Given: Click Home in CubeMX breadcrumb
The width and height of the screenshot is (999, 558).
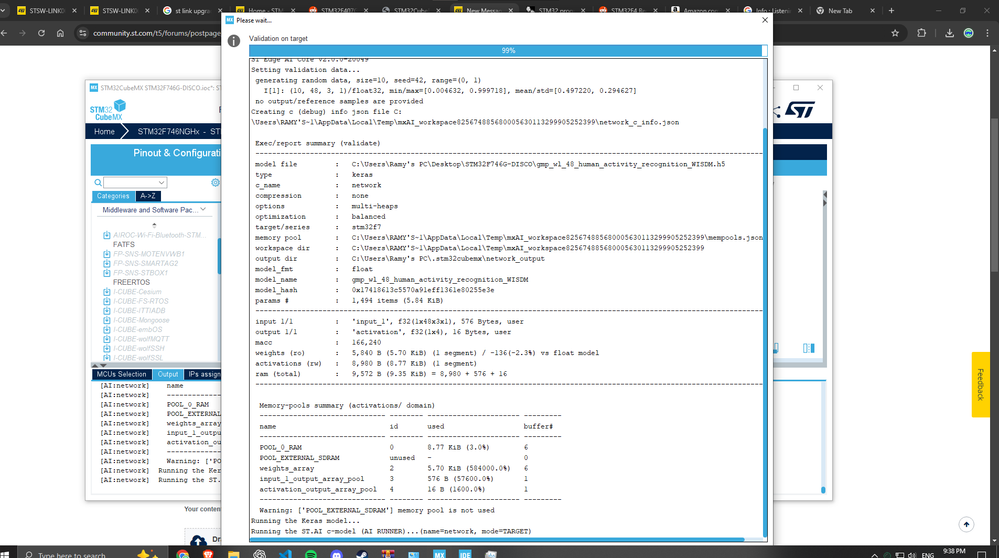Looking at the screenshot, I should pos(104,132).
